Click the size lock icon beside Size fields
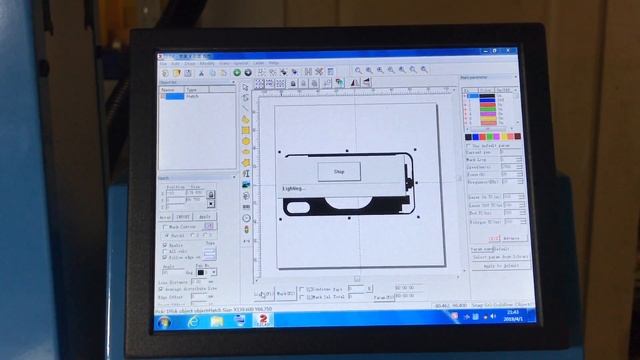Viewport: 640px width, 360px height. [211, 194]
